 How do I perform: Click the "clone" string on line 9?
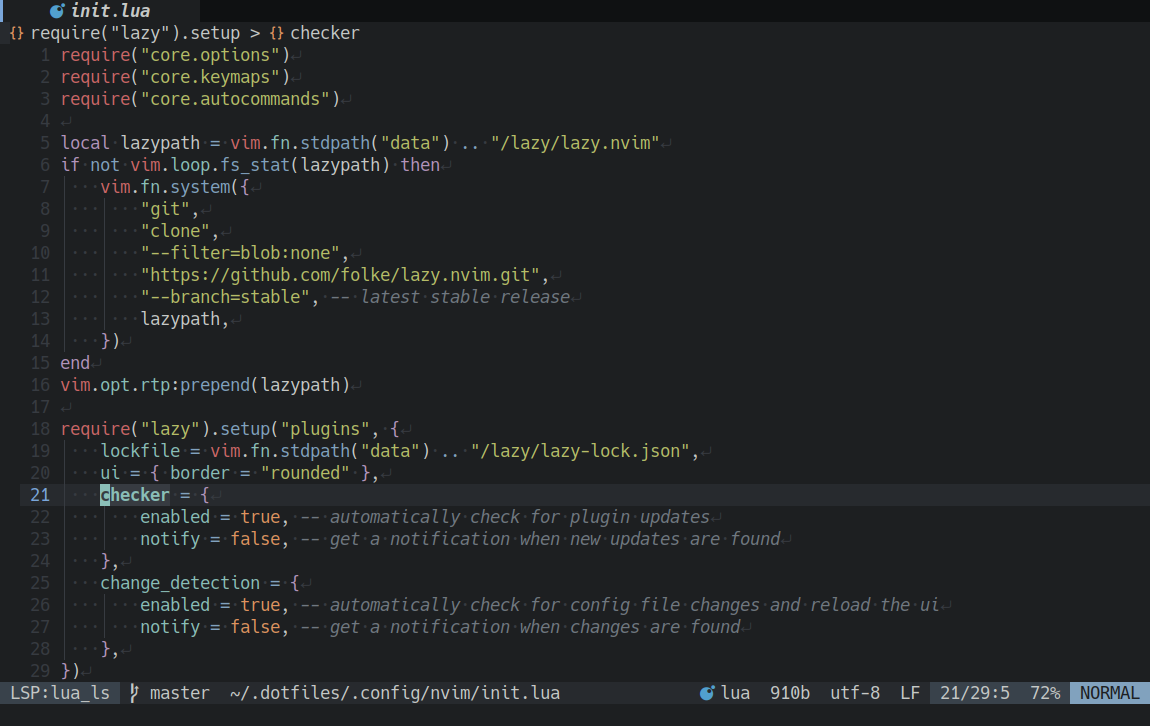(175, 231)
